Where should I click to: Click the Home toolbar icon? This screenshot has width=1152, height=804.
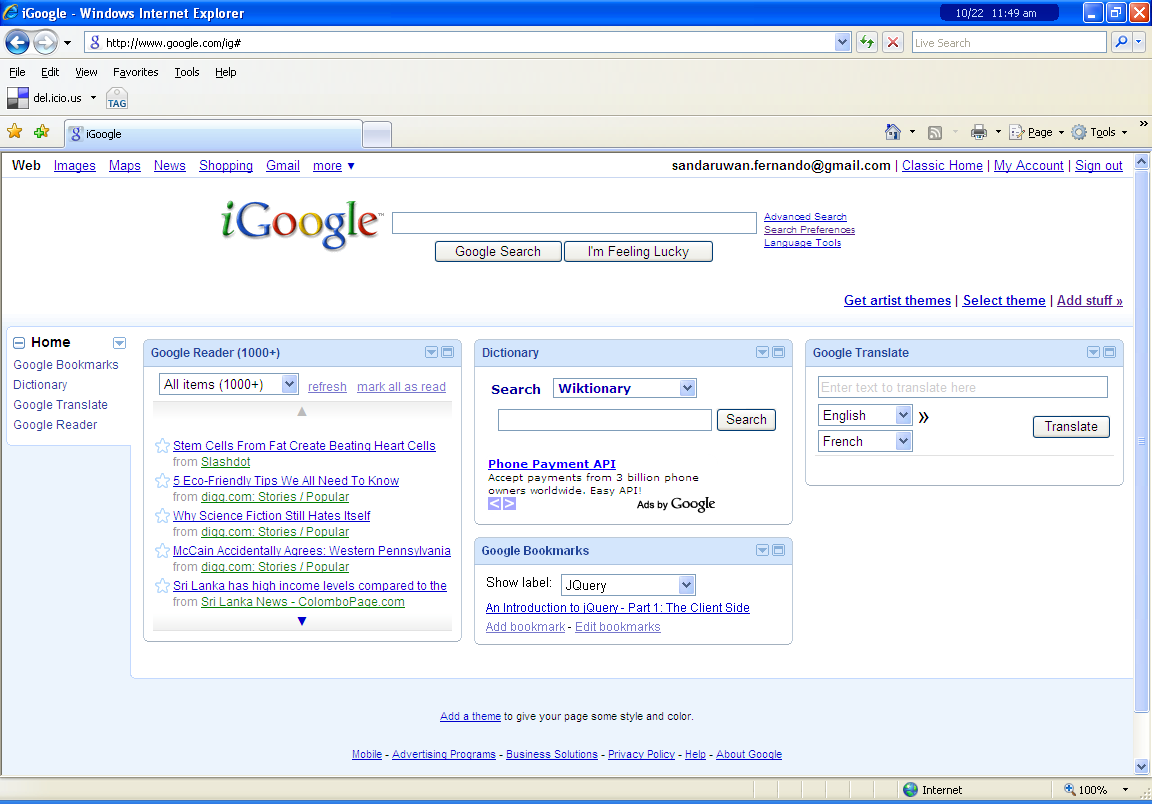(893, 132)
